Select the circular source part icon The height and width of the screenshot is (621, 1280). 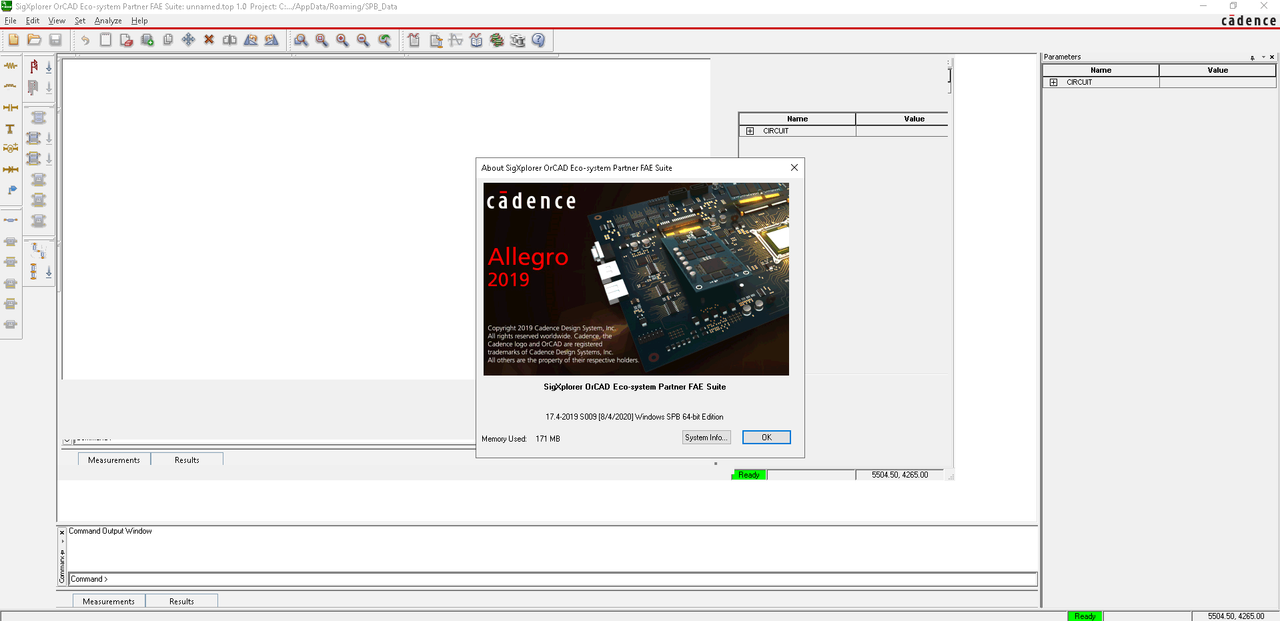coord(11,148)
